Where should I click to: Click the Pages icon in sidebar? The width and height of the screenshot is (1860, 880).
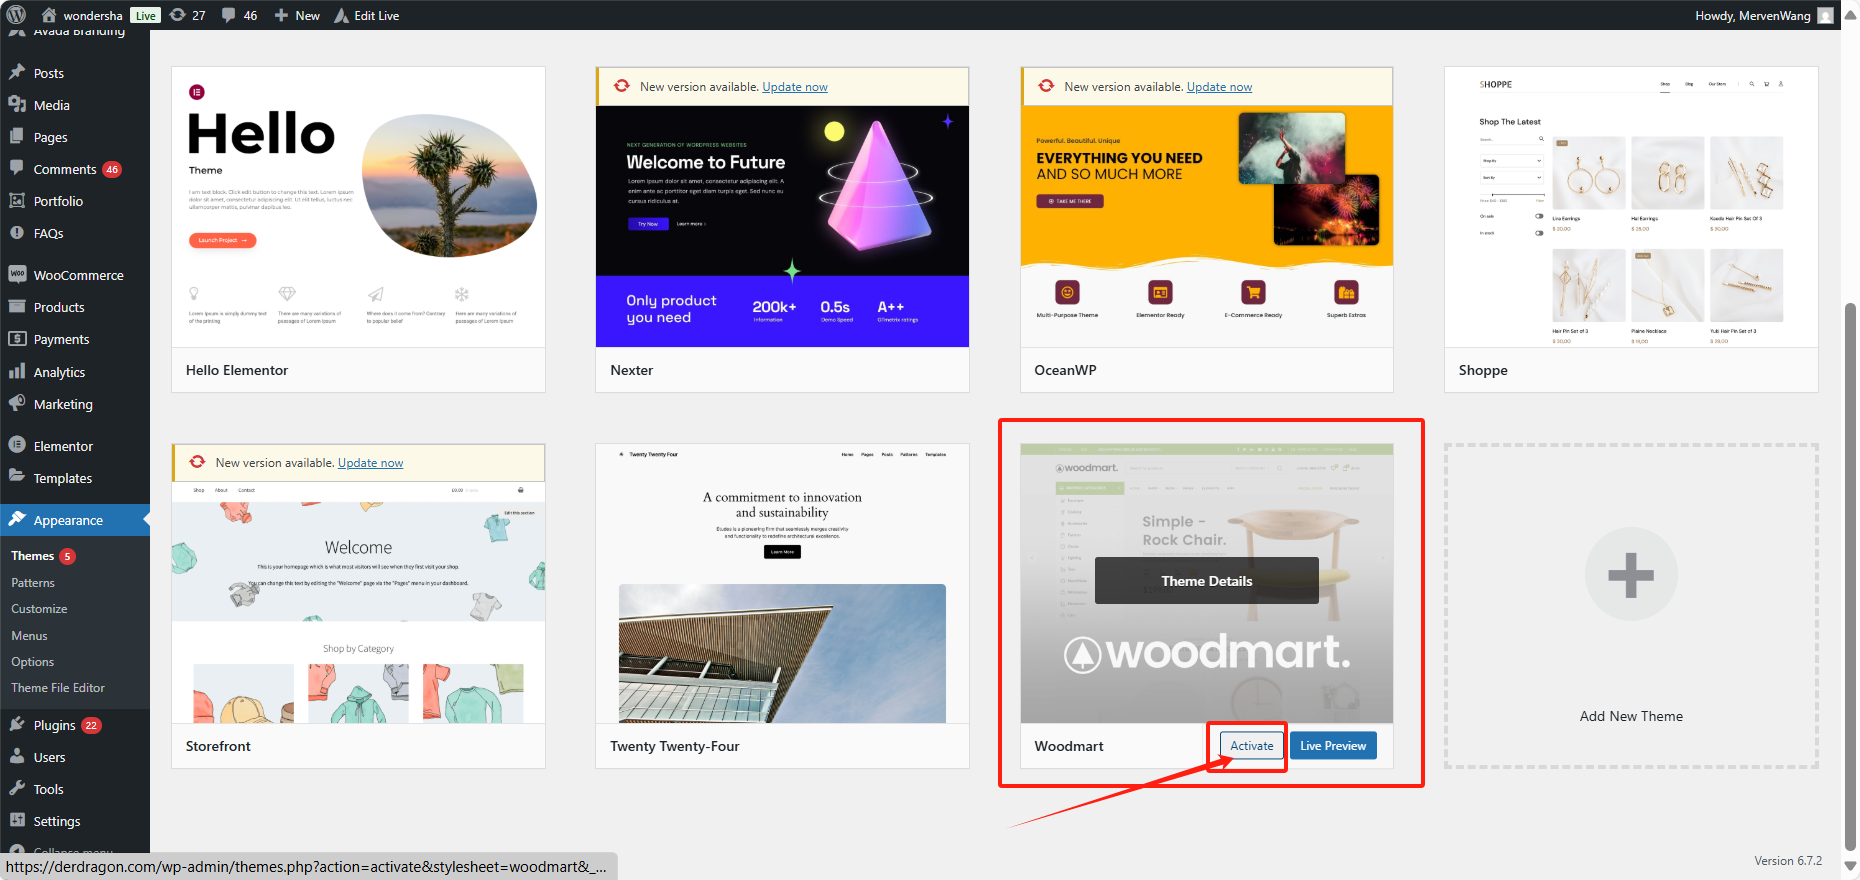[x=17, y=136]
